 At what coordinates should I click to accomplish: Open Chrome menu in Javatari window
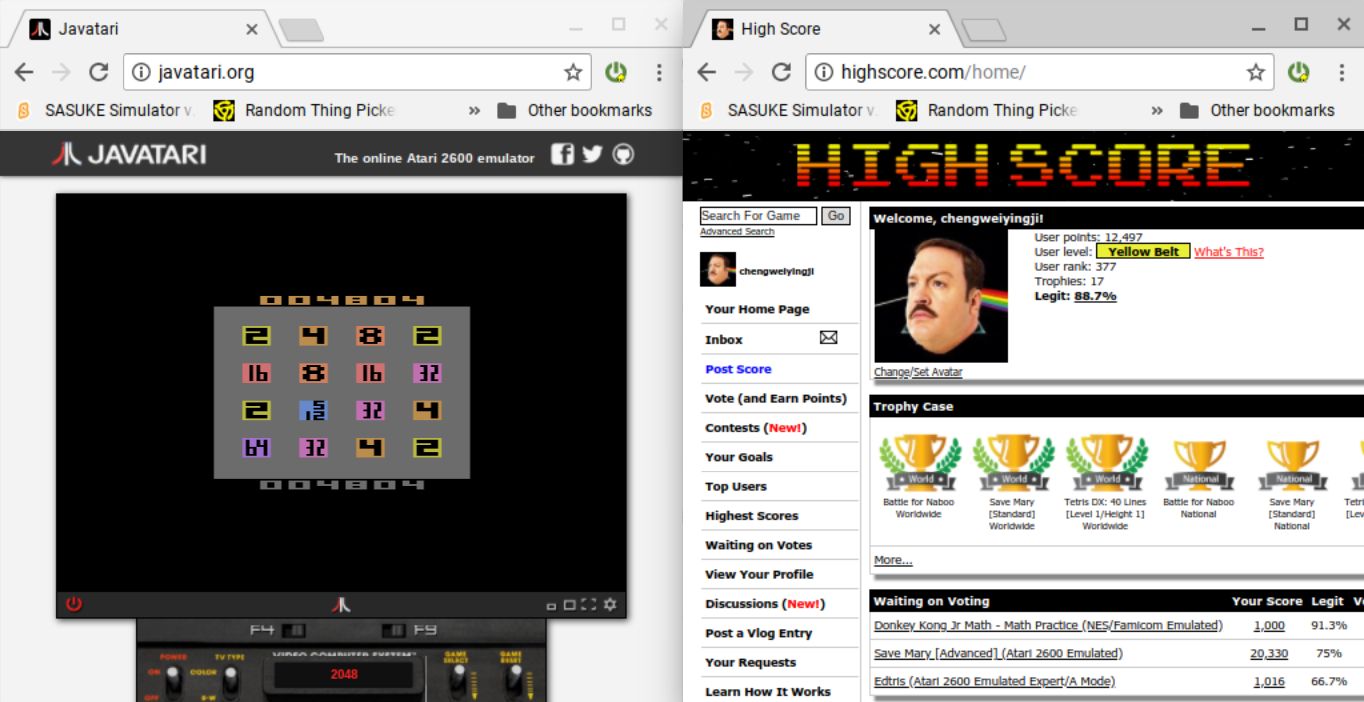(x=659, y=72)
